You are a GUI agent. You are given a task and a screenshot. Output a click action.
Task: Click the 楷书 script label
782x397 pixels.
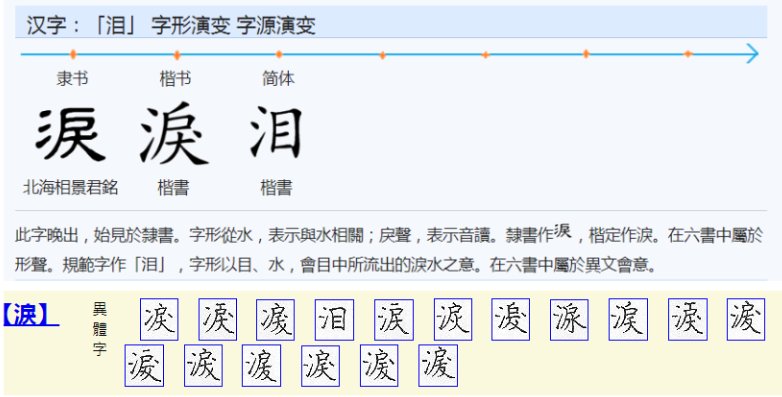click(175, 78)
